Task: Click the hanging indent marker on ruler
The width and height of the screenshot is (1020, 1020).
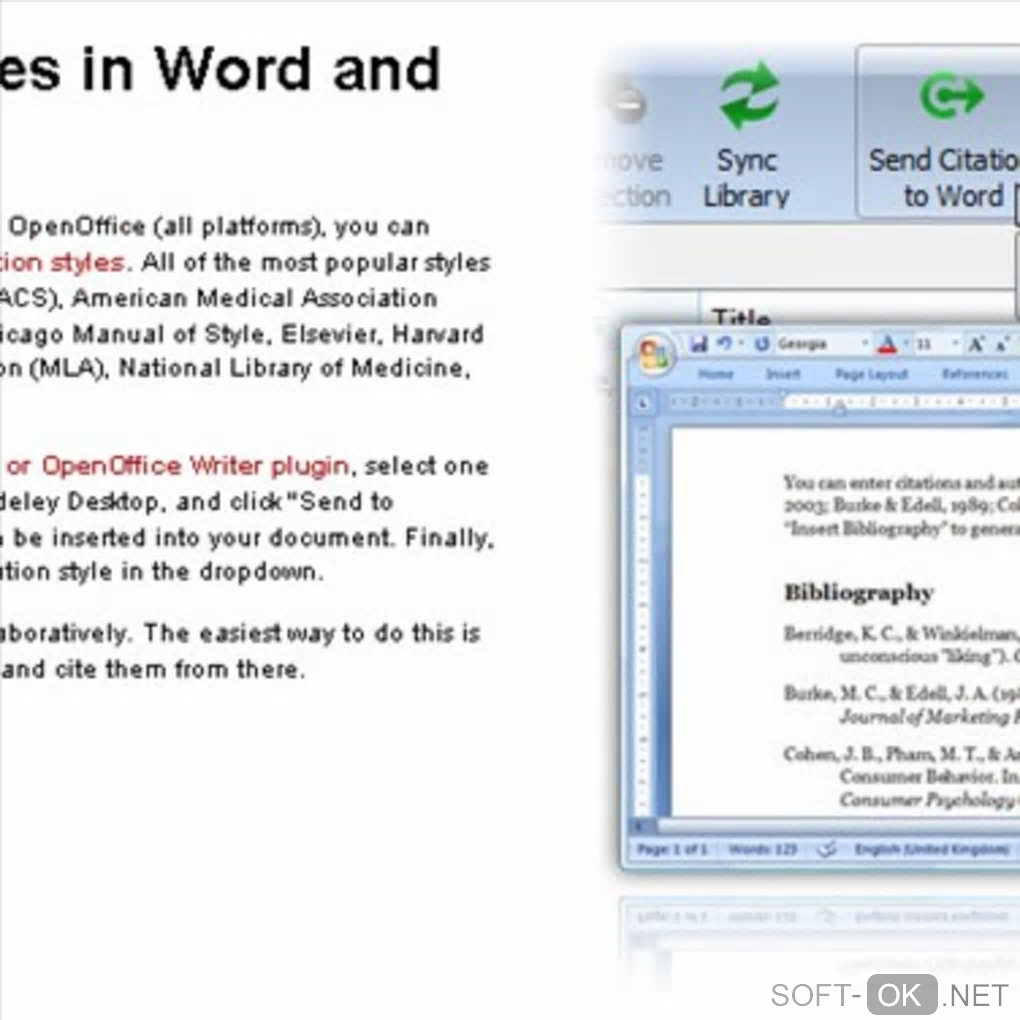Action: click(839, 409)
